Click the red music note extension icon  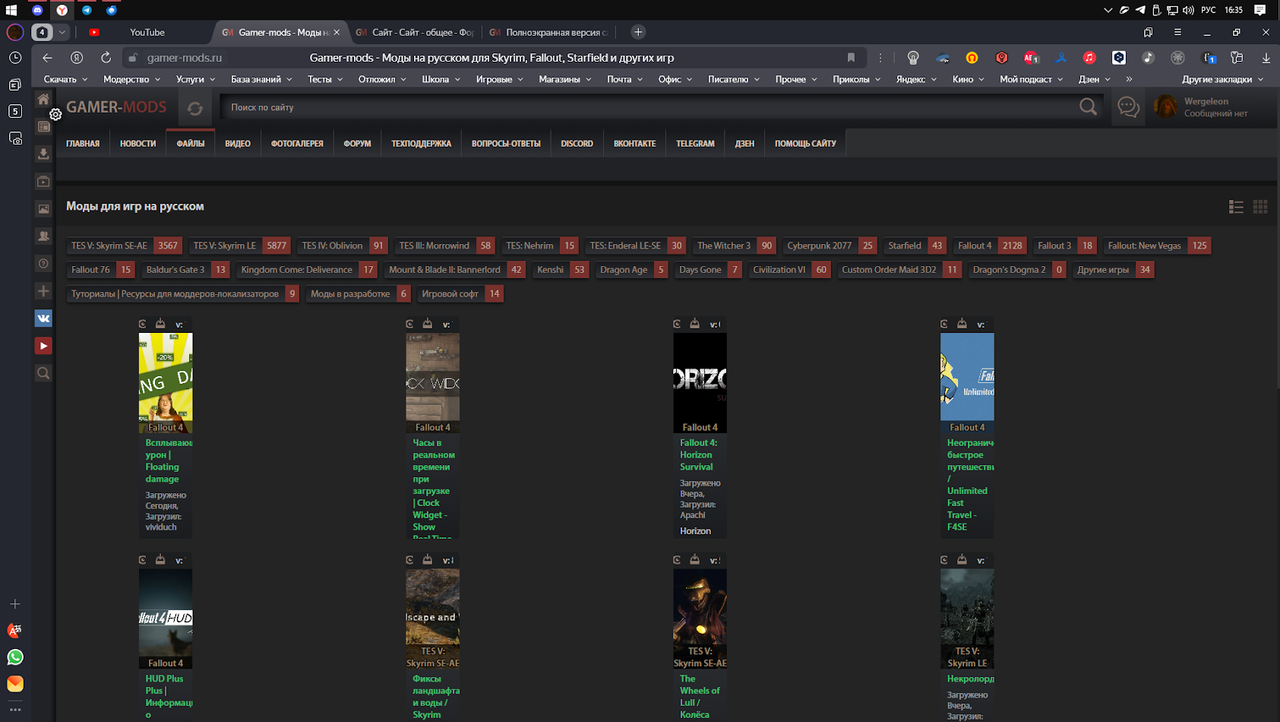1089,58
